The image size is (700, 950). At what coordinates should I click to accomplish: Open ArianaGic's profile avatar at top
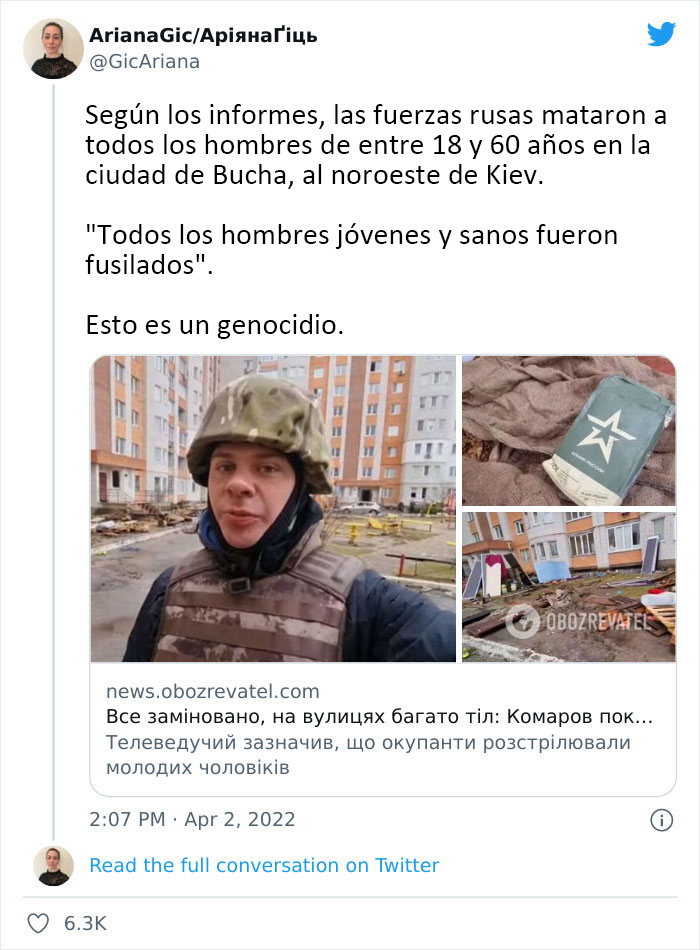click(x=53, y=48)
